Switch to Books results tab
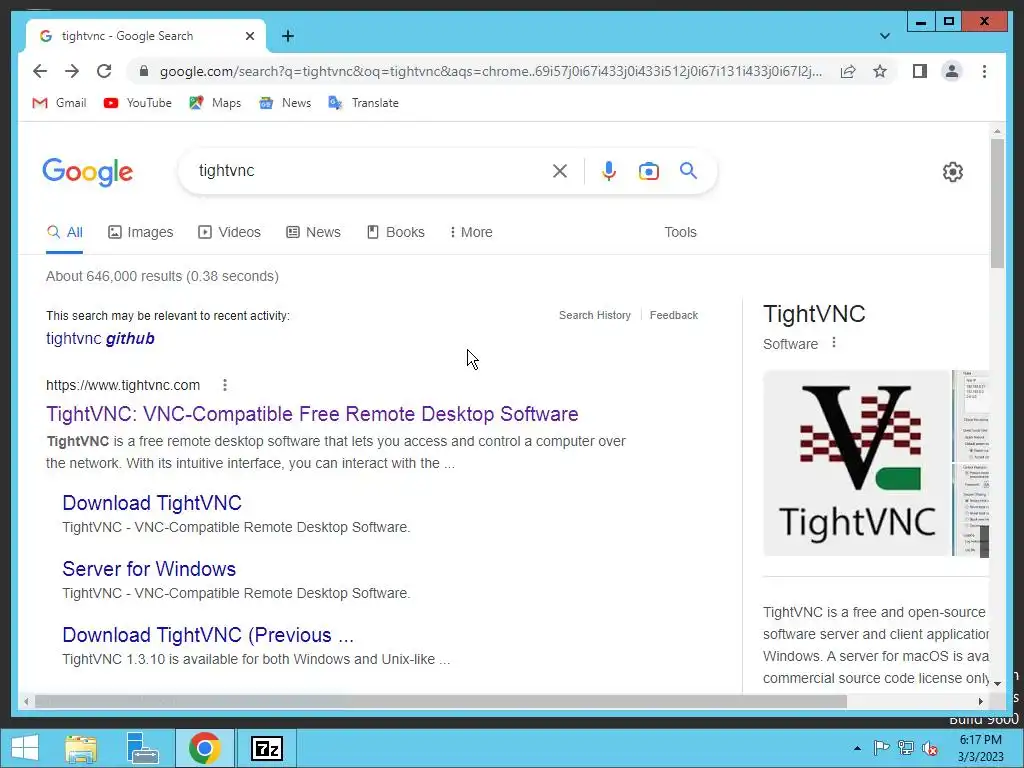The image size is (1024, 768). click(396, 232)
